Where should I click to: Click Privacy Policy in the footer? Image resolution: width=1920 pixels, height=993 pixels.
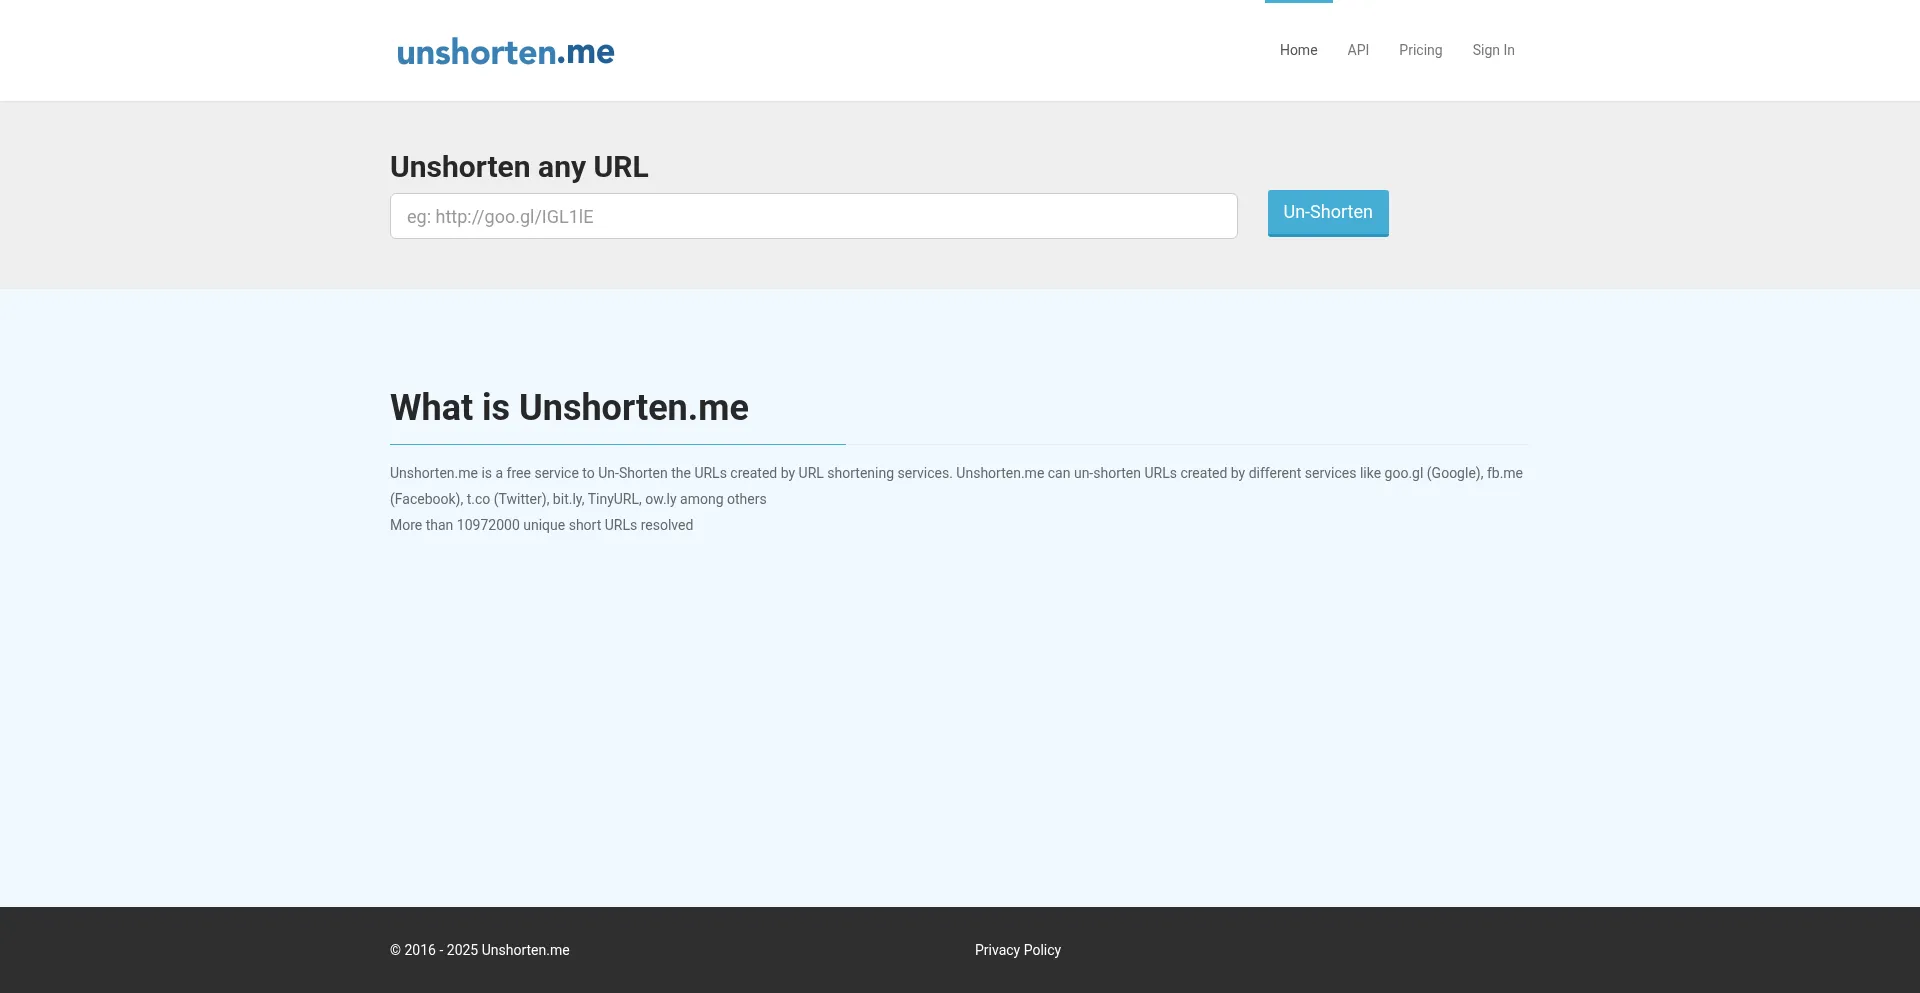pyautogui.click(x=1018, y=950)
